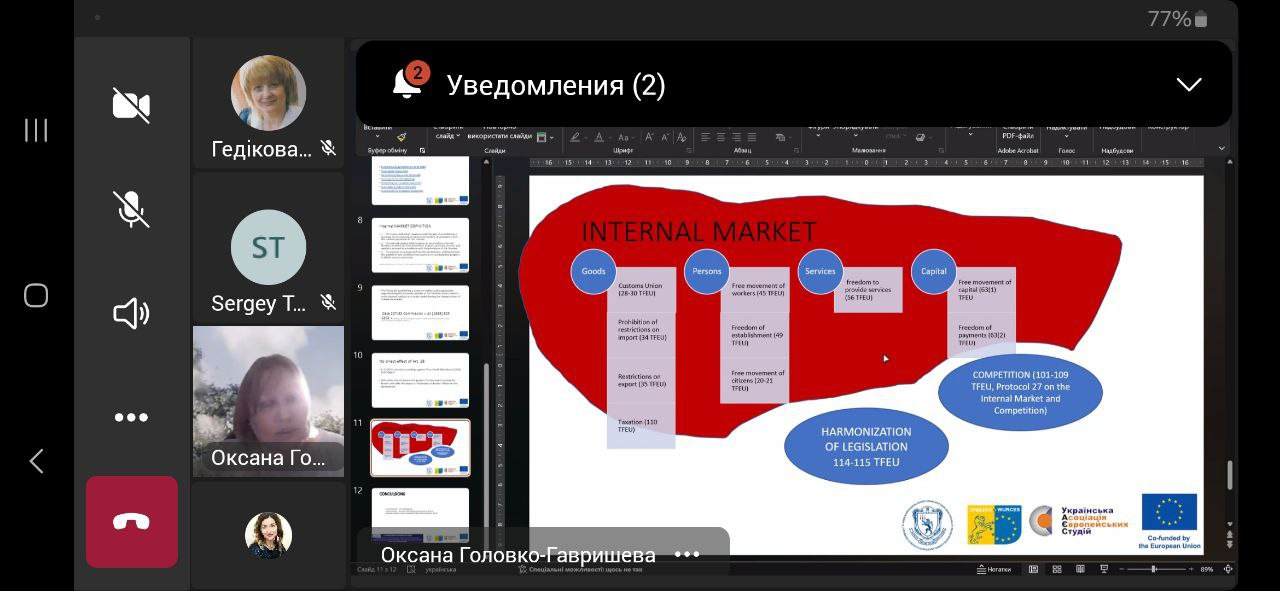Open slide 10 thumbnail in PowerPoint
The image size is (1280, 591).
click(x=420, y=380)
